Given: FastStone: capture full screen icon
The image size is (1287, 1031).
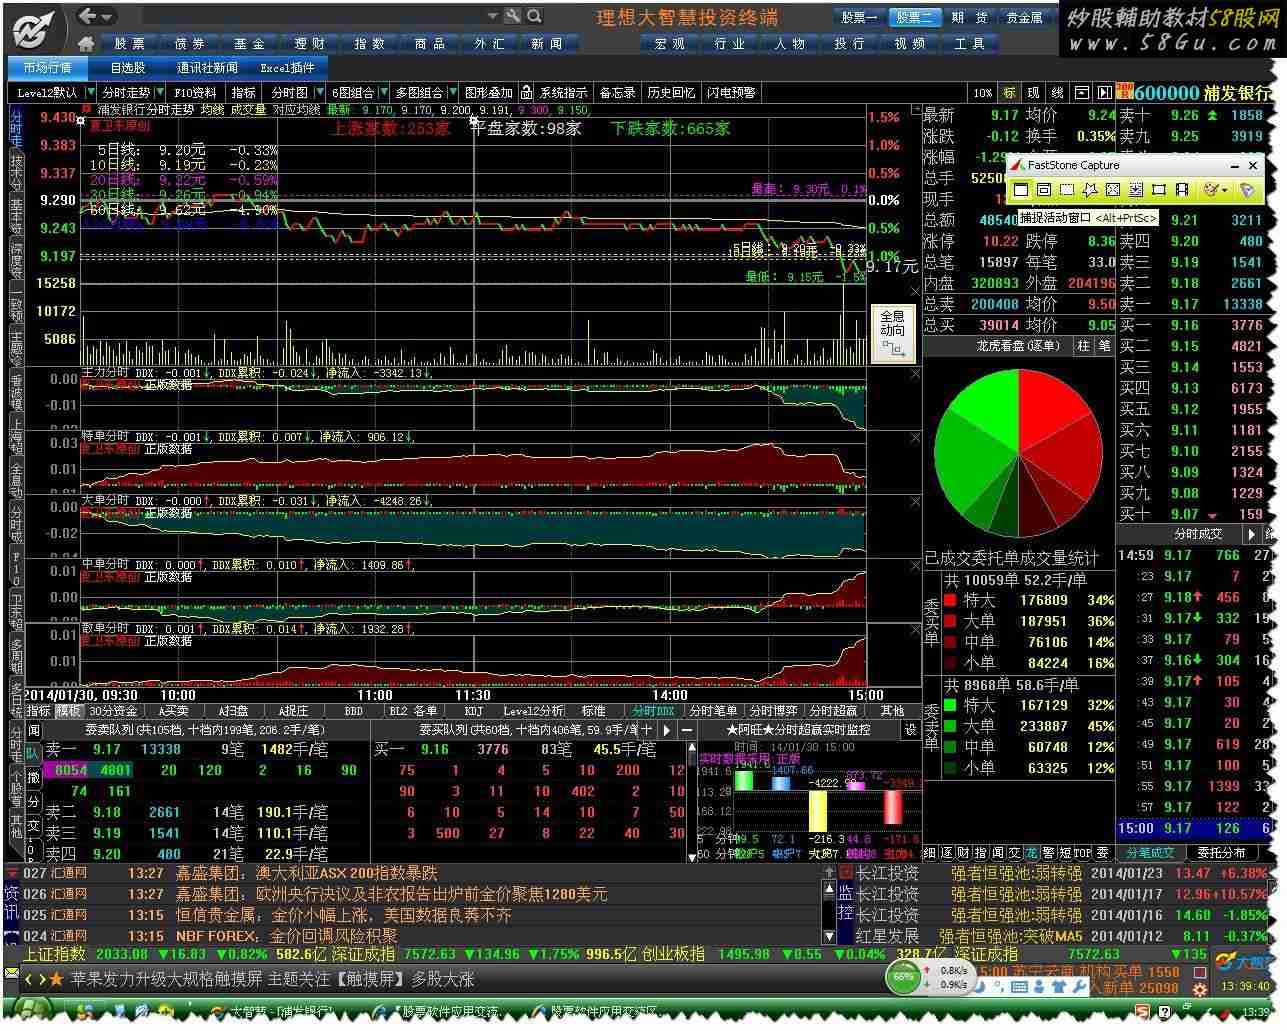Looking at the screenshot, I should pyautogui.click(x=1113, y=189).
